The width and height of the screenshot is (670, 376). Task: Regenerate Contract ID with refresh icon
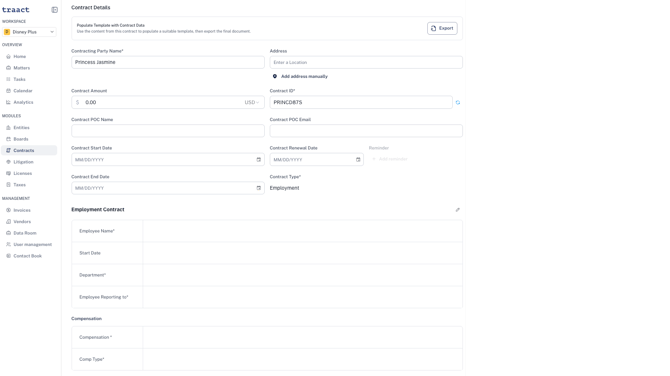[458, 103]
